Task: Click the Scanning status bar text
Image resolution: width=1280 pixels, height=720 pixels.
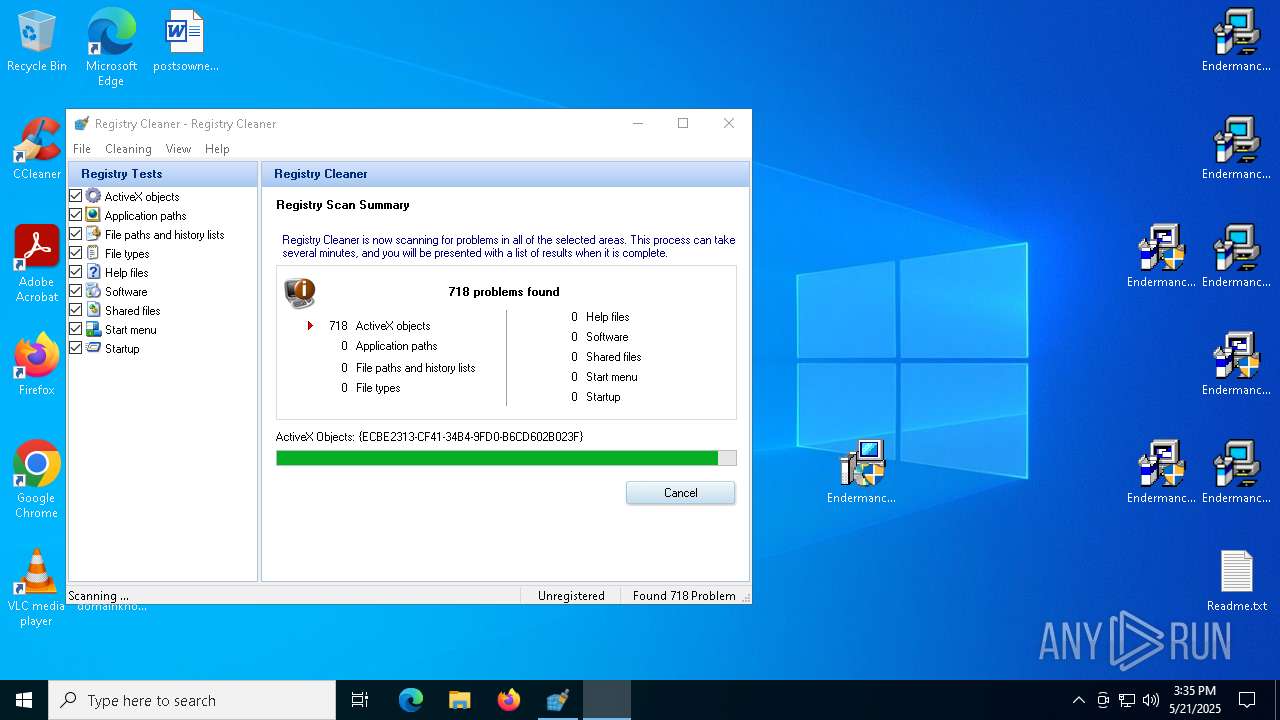Action: pyautogui.click(x=98, y=596)
